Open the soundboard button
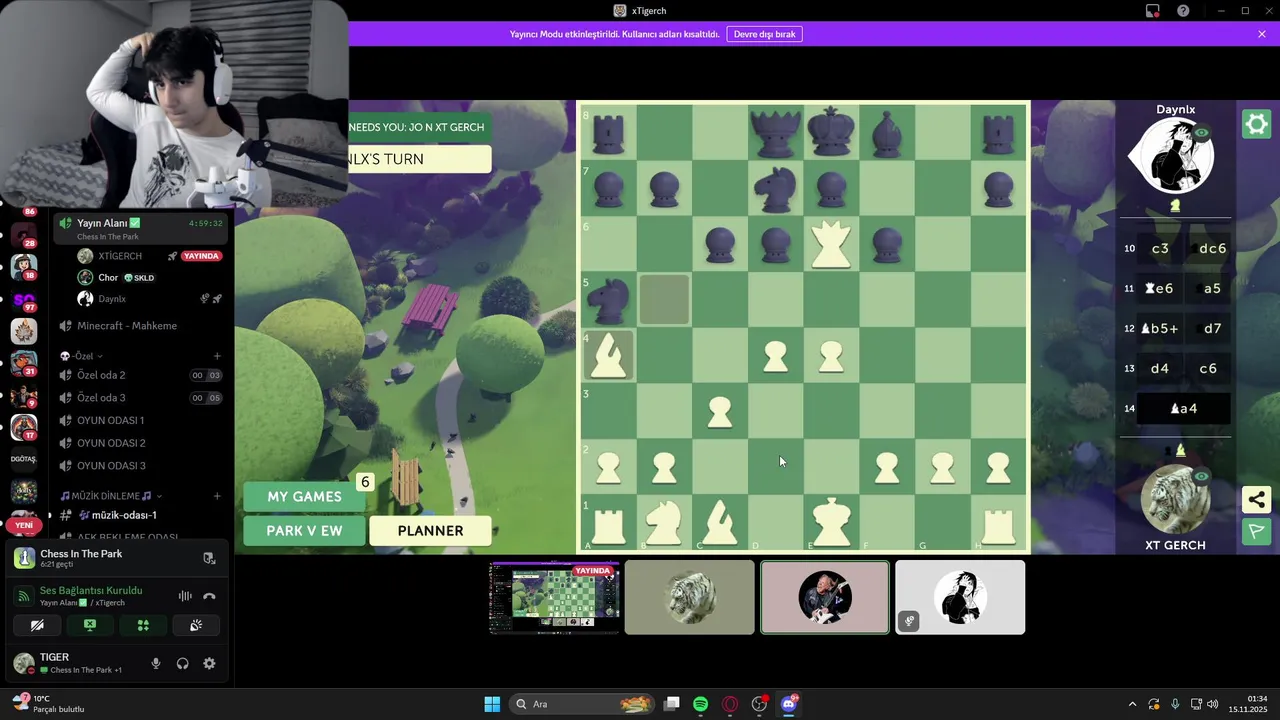 [196, 625]
